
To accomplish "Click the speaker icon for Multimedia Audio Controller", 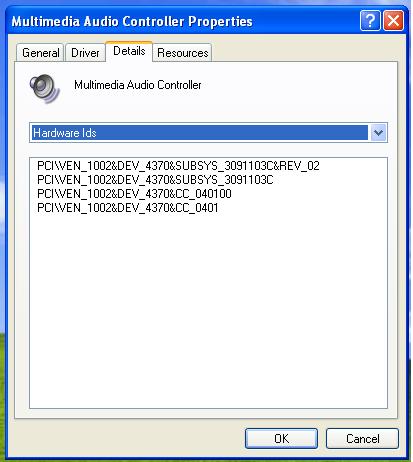I will pyautogui.click(x=44, y=89).
